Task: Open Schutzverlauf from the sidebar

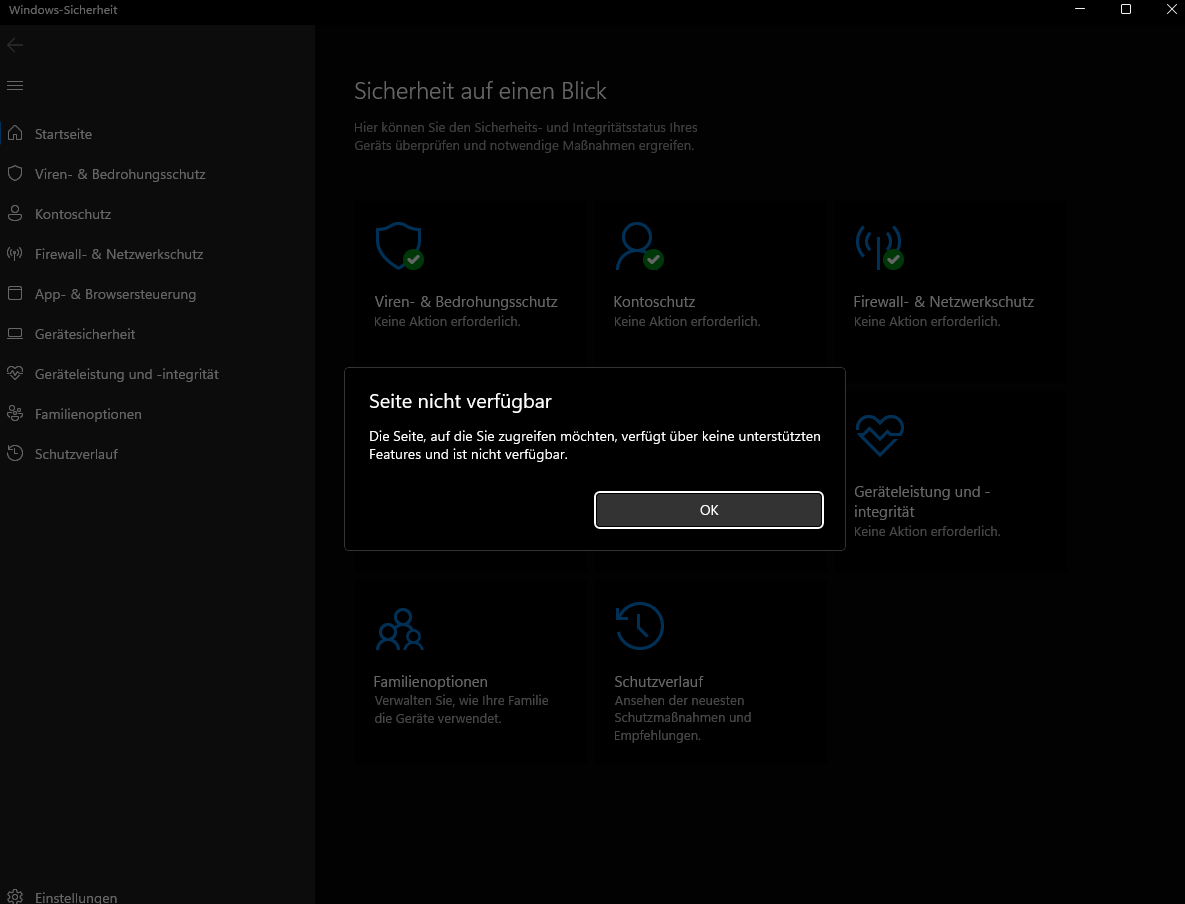Action: coord(157,454)
